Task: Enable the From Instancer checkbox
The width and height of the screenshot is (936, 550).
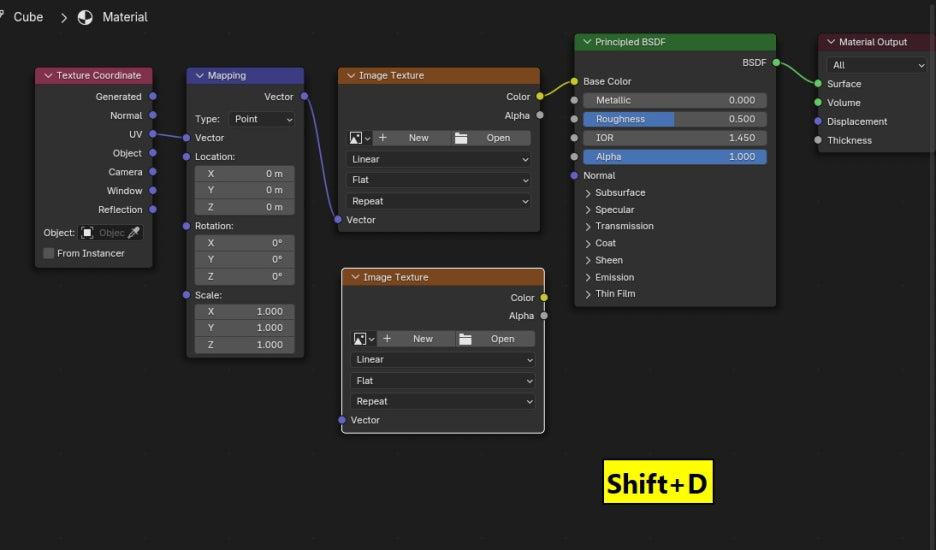Action: click(49, 253)
